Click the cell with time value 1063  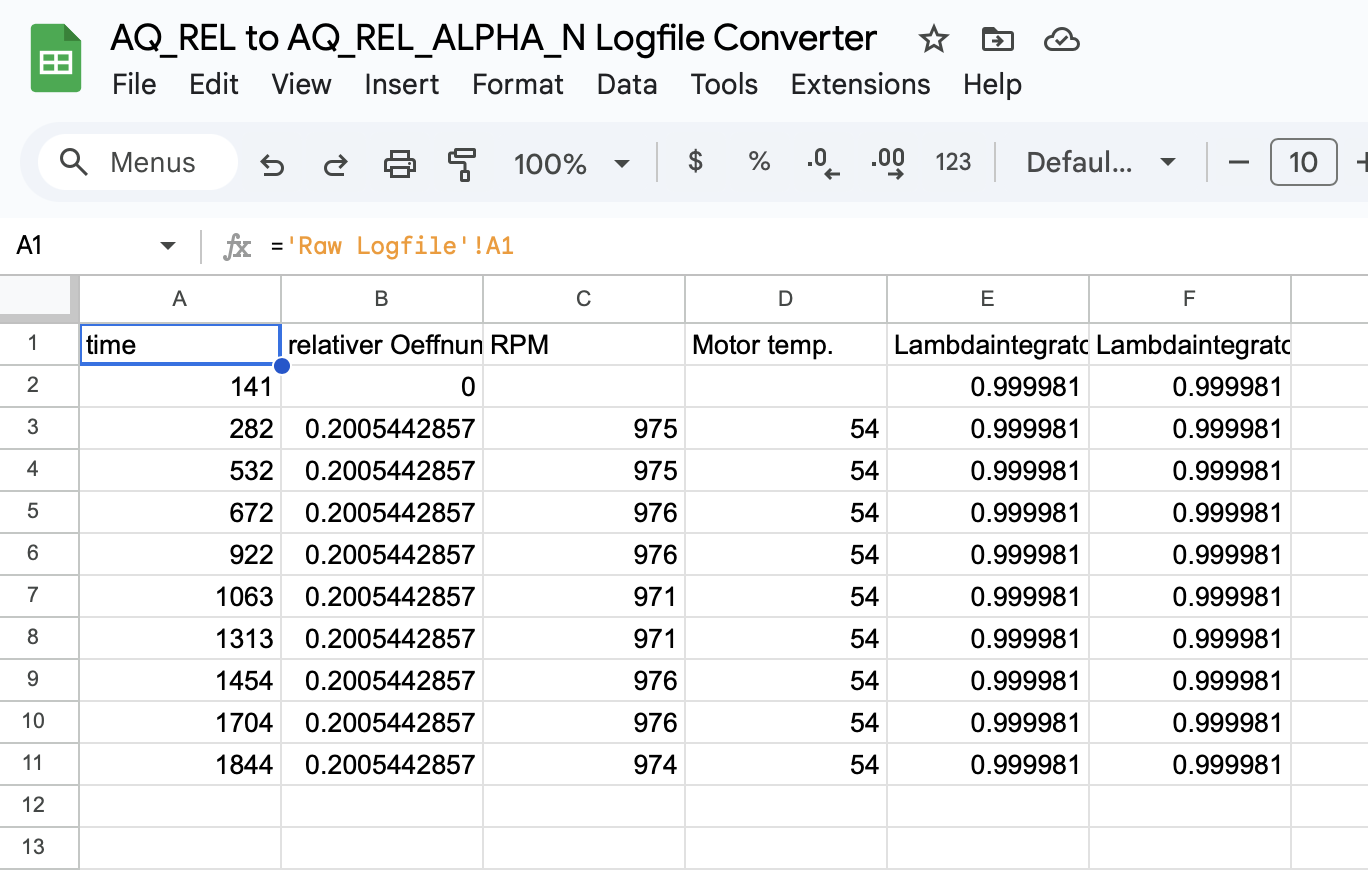click(x=180, y=597)
